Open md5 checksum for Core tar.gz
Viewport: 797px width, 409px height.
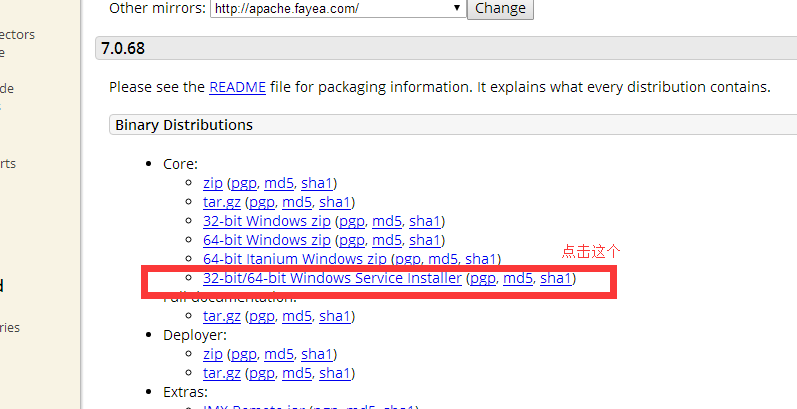coord(297,202)
